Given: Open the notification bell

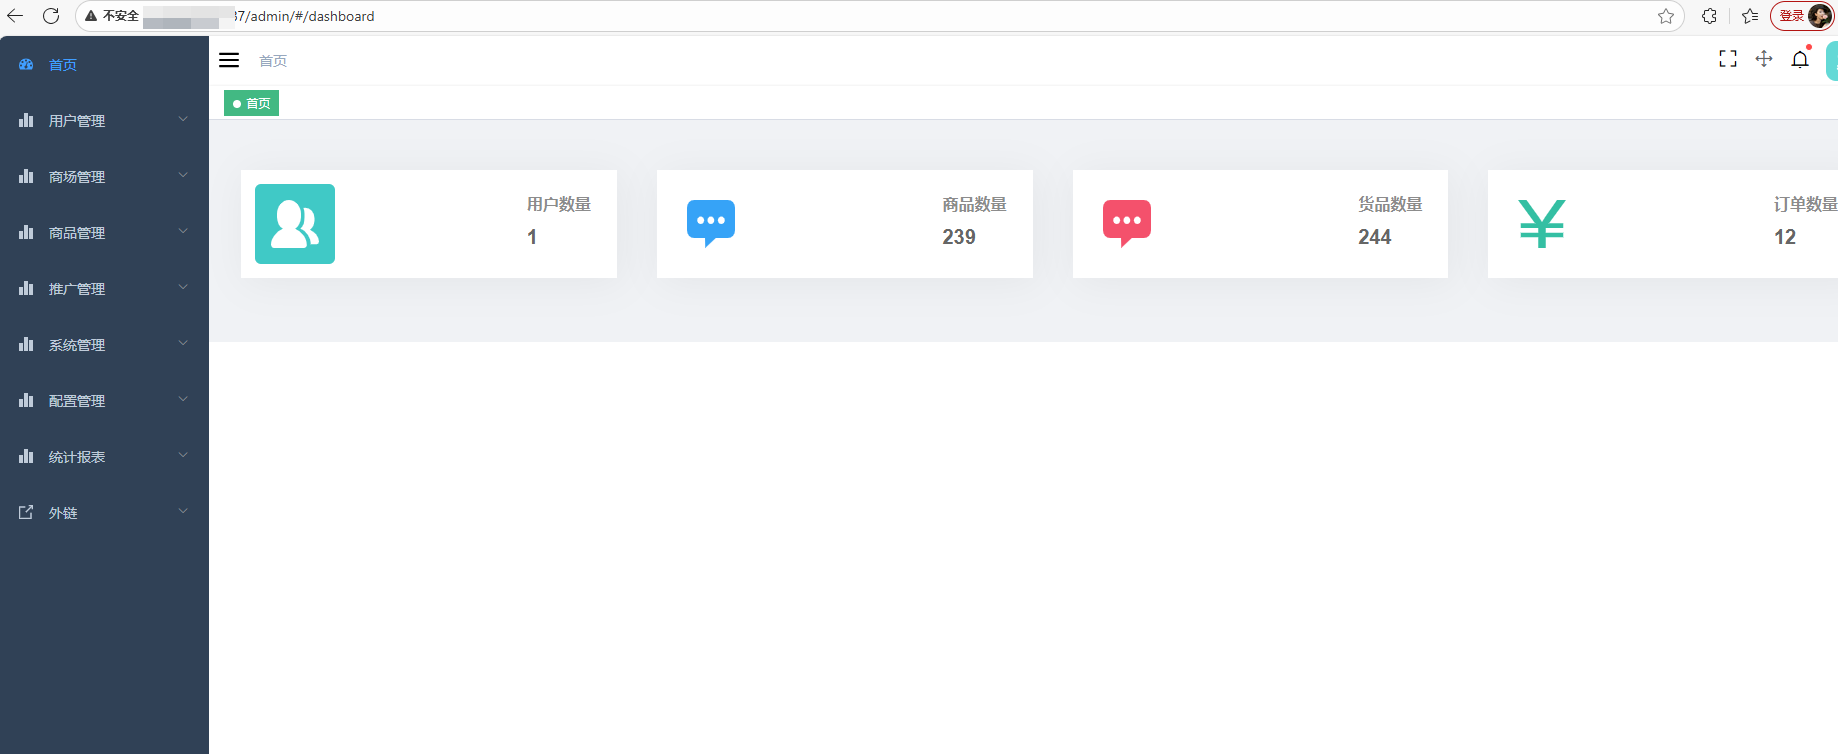Looking at the screenshot, I should pyautogui.click(x=1800, y=59).
